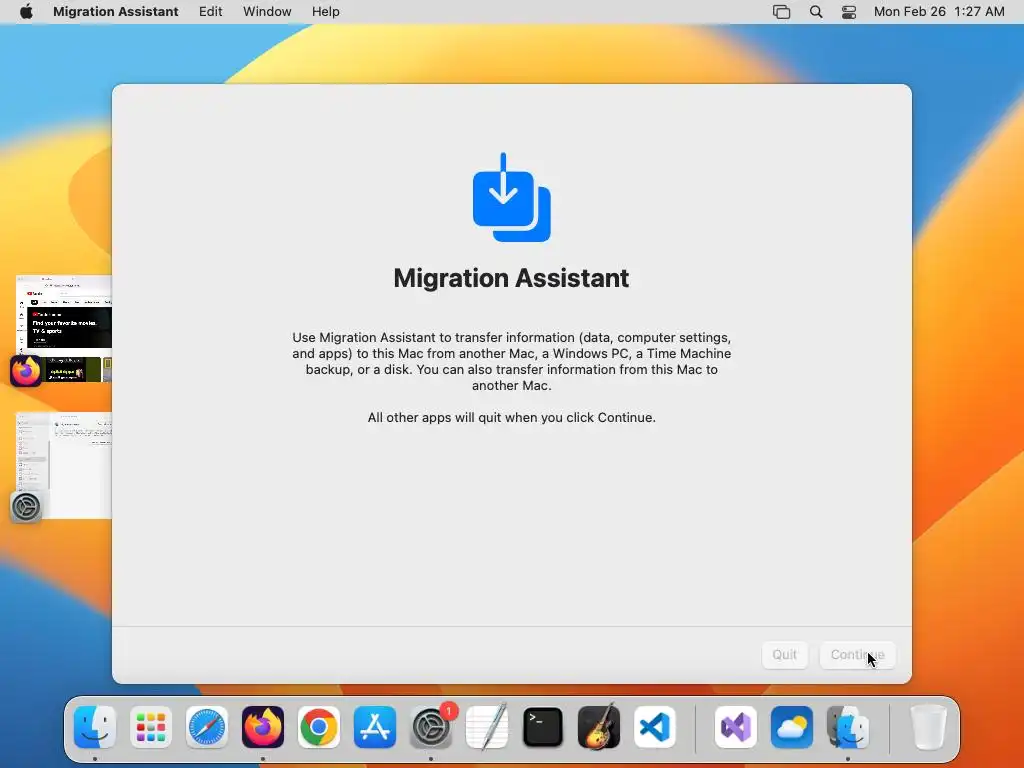Click the blue Migration Assistant download icon
Screen dimensions: 1024x768
click(511, 197)
